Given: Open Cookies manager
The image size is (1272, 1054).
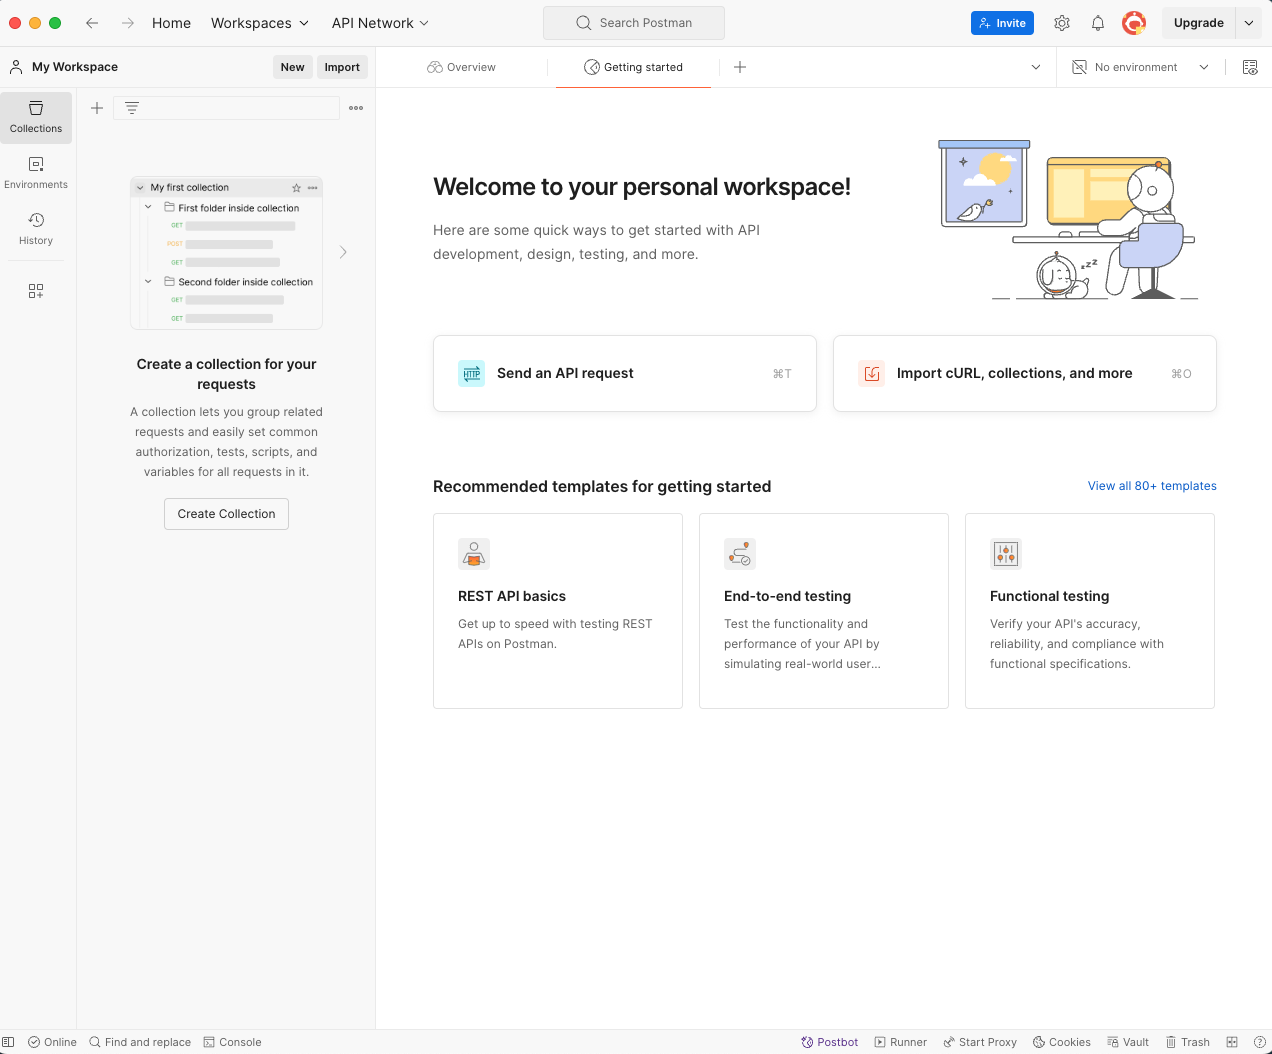Looking at the screenshot, I should 1062,1042.
